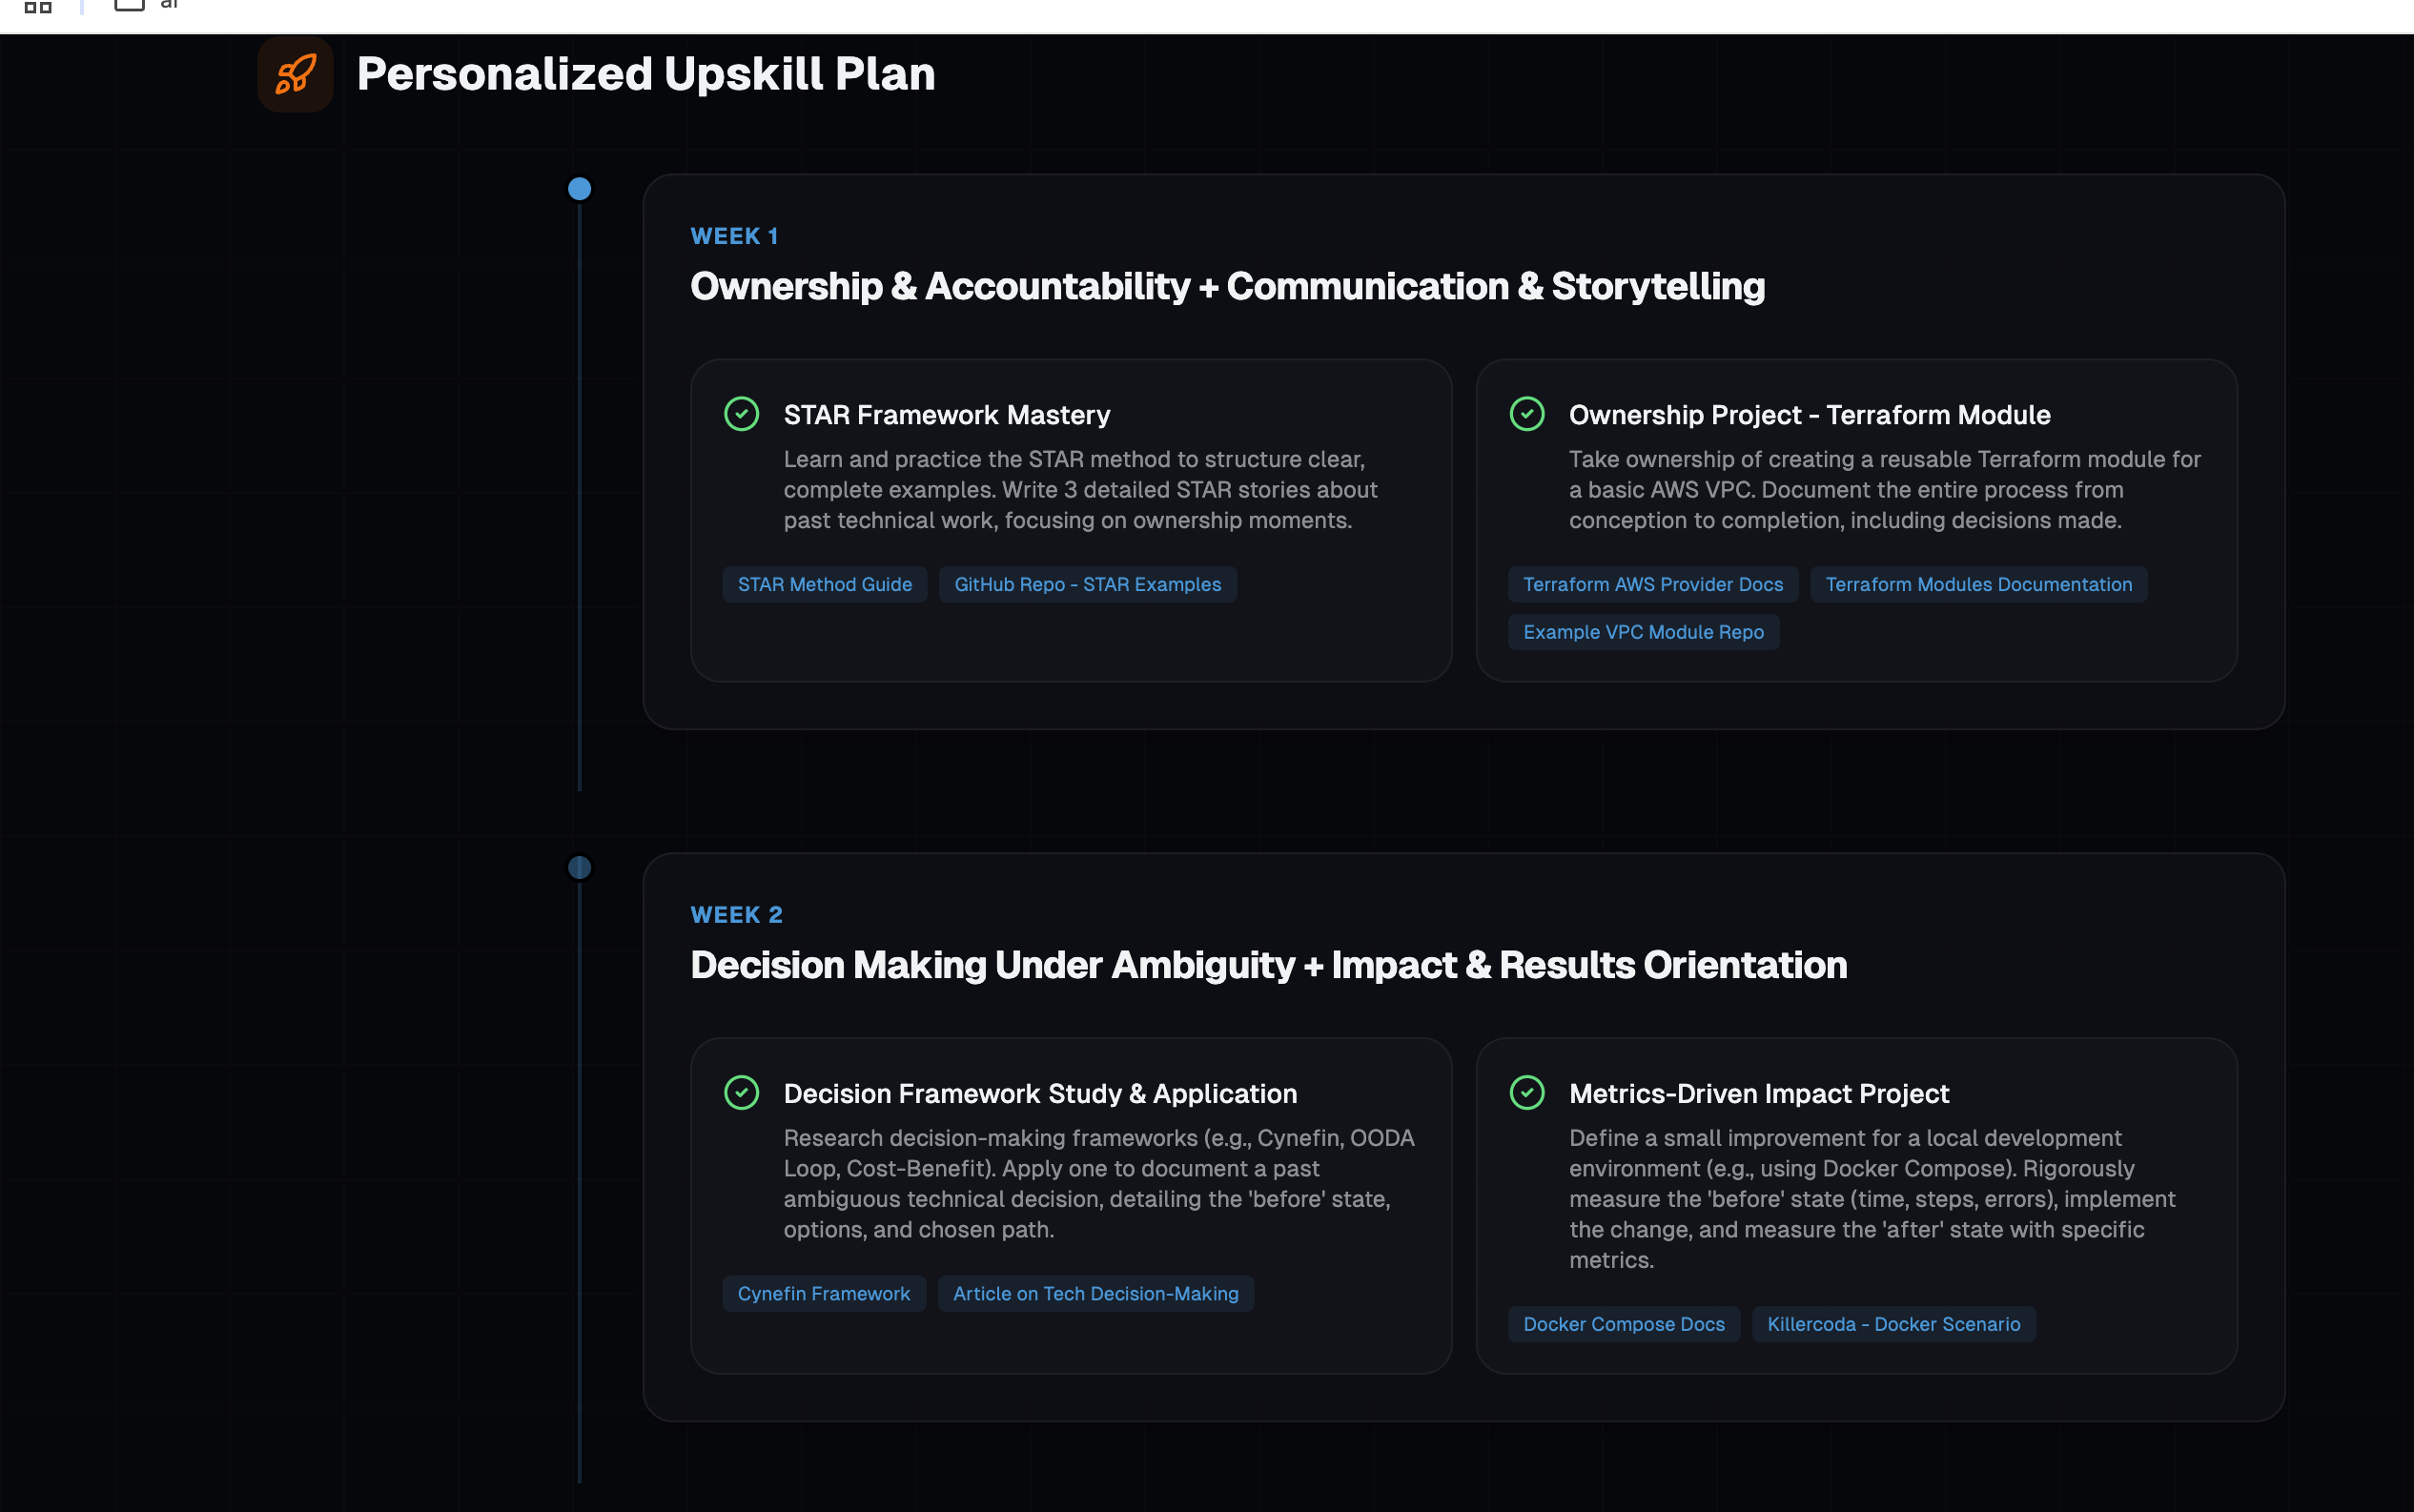Click the grid apps icon in browser bar
This screenshot has height=1512, width=2414.
[x=38, y=7]
